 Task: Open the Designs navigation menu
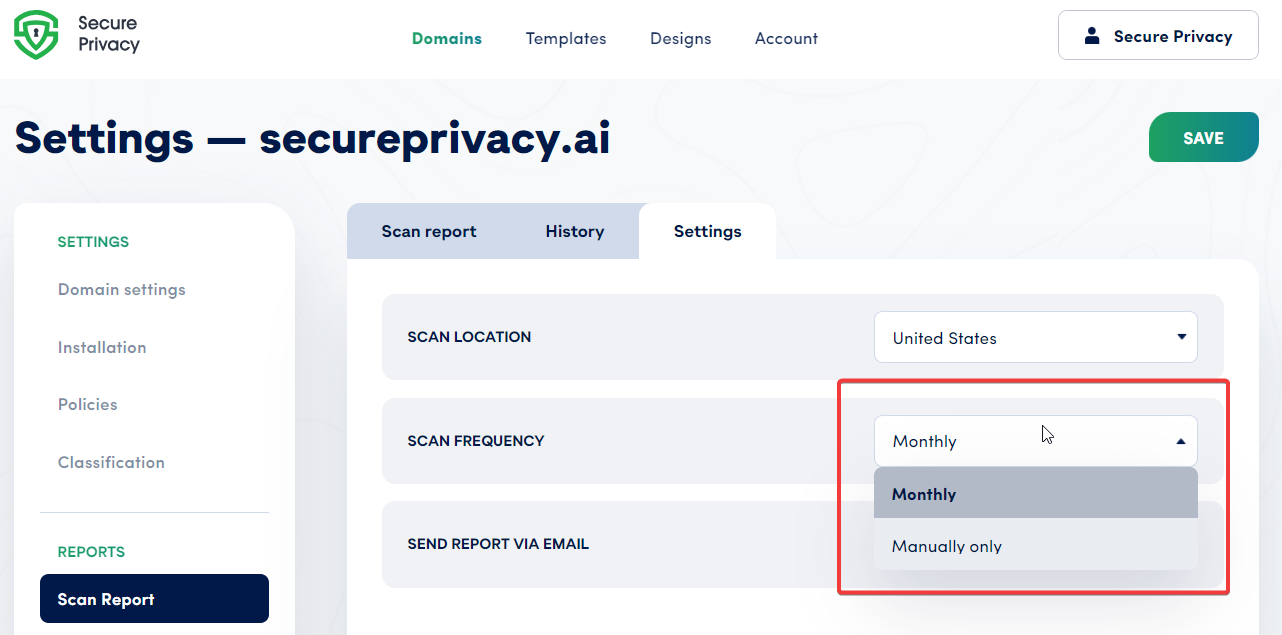[x=680, y=38]
